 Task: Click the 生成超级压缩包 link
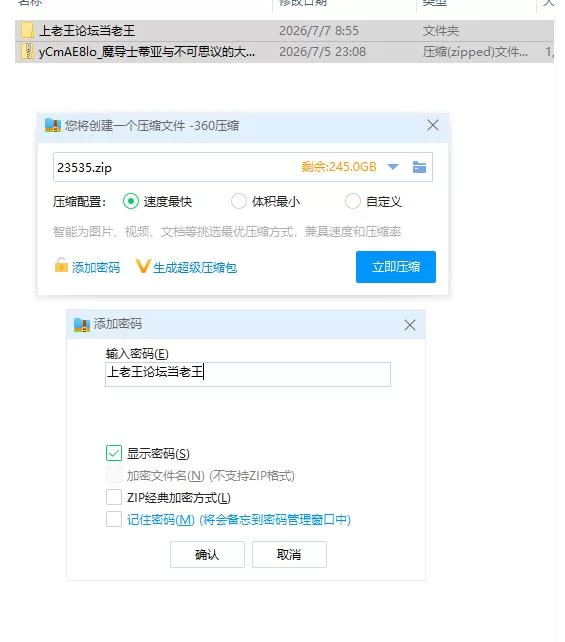click(195, 267)
